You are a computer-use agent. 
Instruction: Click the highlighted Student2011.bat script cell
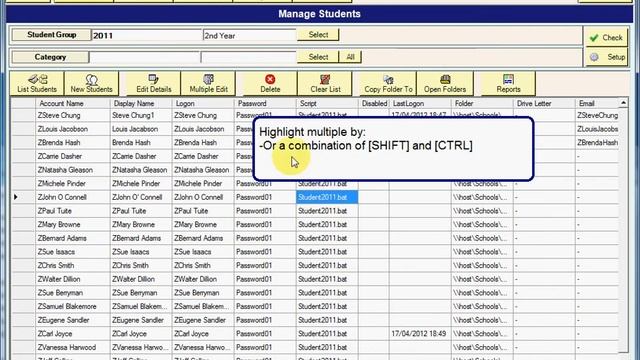(327, 197)
